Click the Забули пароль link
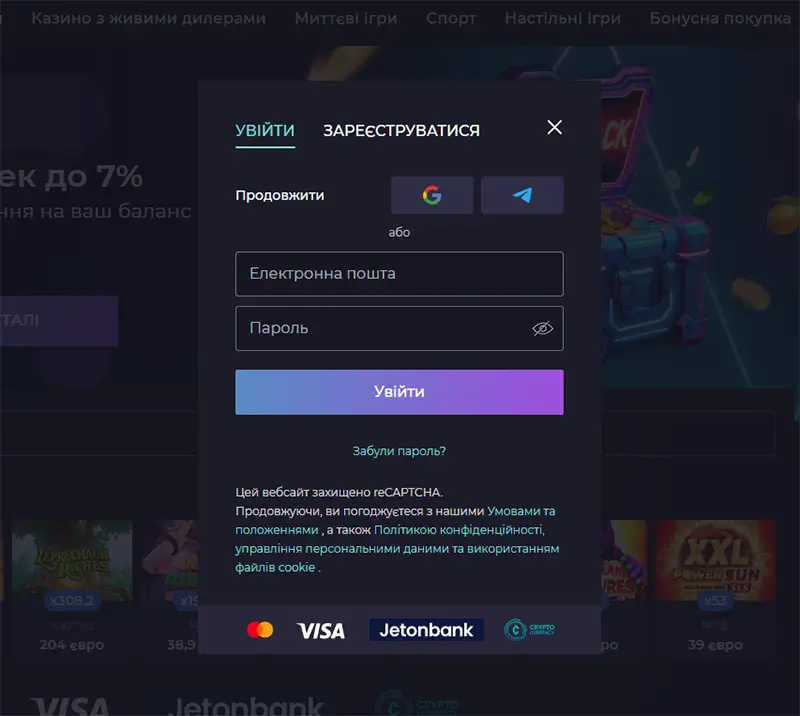The width and height of the screenshot is (800, 716). coord(399,451)
